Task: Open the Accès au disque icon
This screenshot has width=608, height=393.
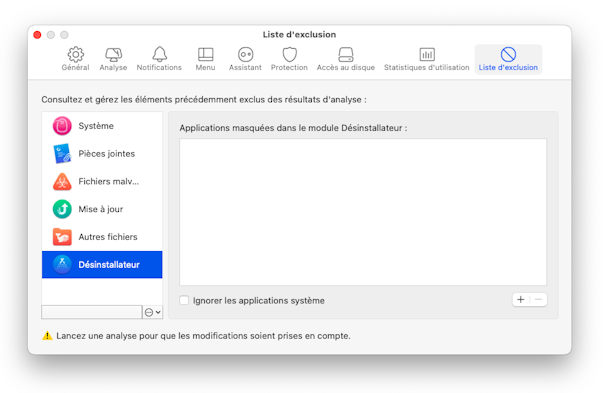Action: (345, 54)
